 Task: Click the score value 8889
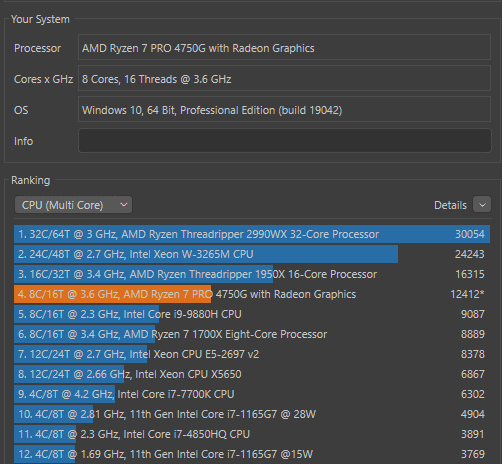click(473, 334)
